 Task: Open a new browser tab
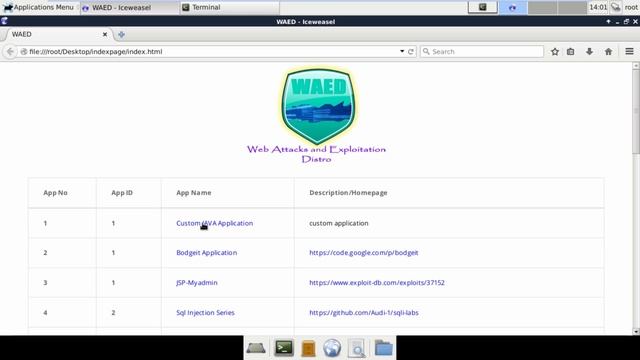pyautogui.click(x=121, y=35)
